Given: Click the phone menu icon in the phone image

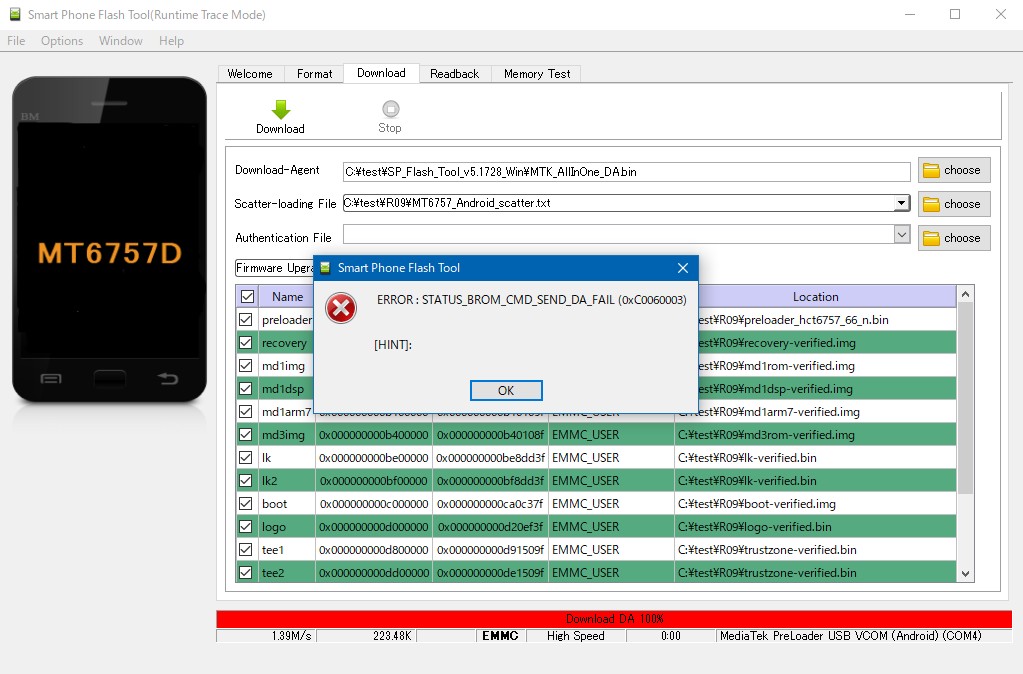Looking at the screenshot, I should tap(51, 378).
